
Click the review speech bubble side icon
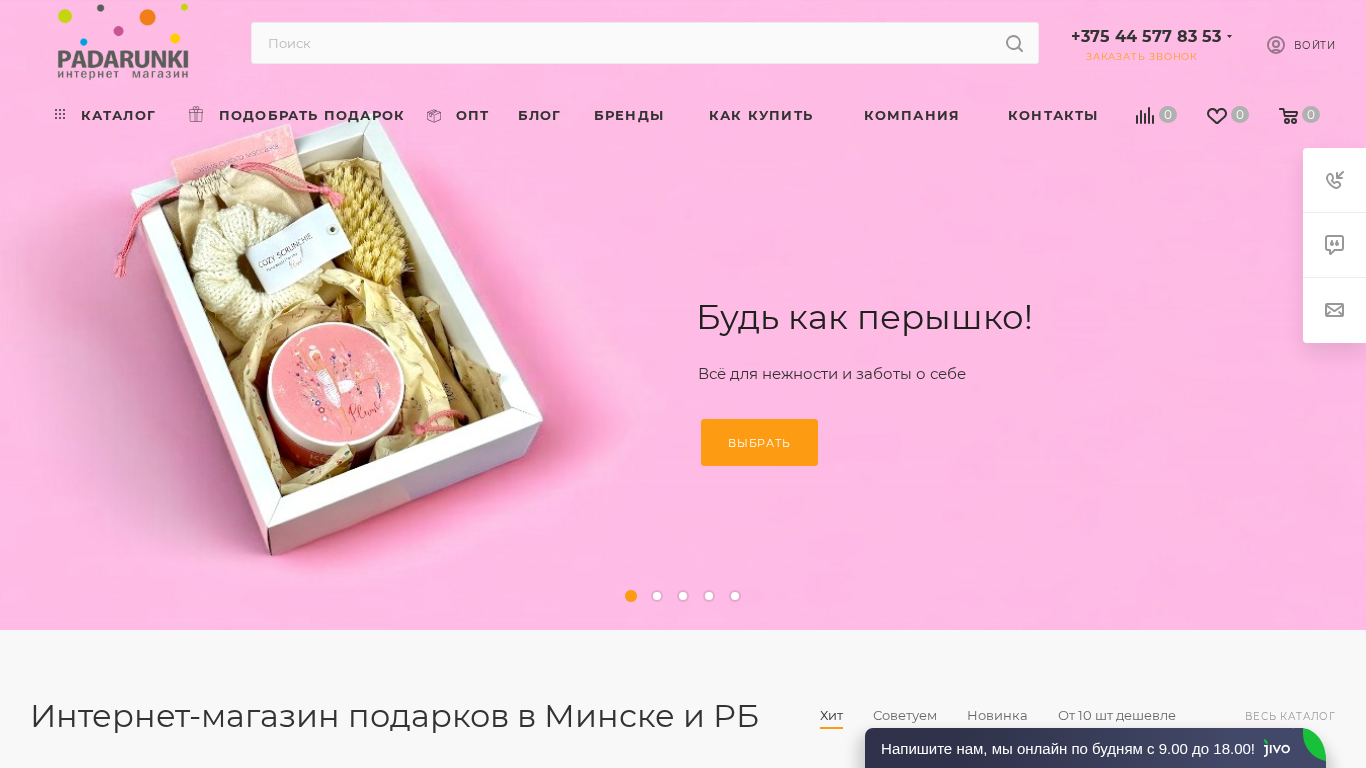1334,245
